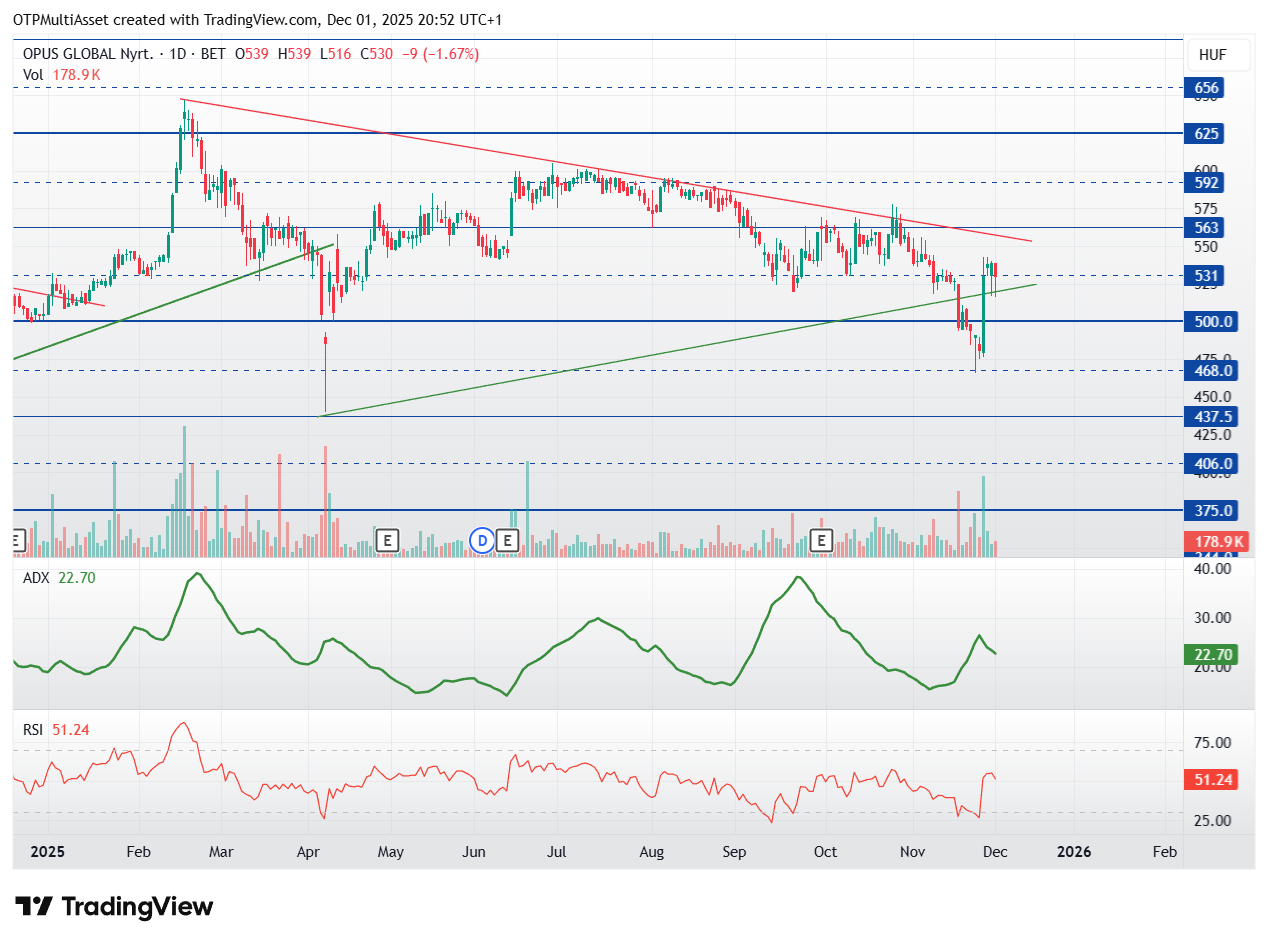This screenshot has height=944, width=1268.
Task: Click the earnings 'E' marker near October
Action: [x=821, y=541]
